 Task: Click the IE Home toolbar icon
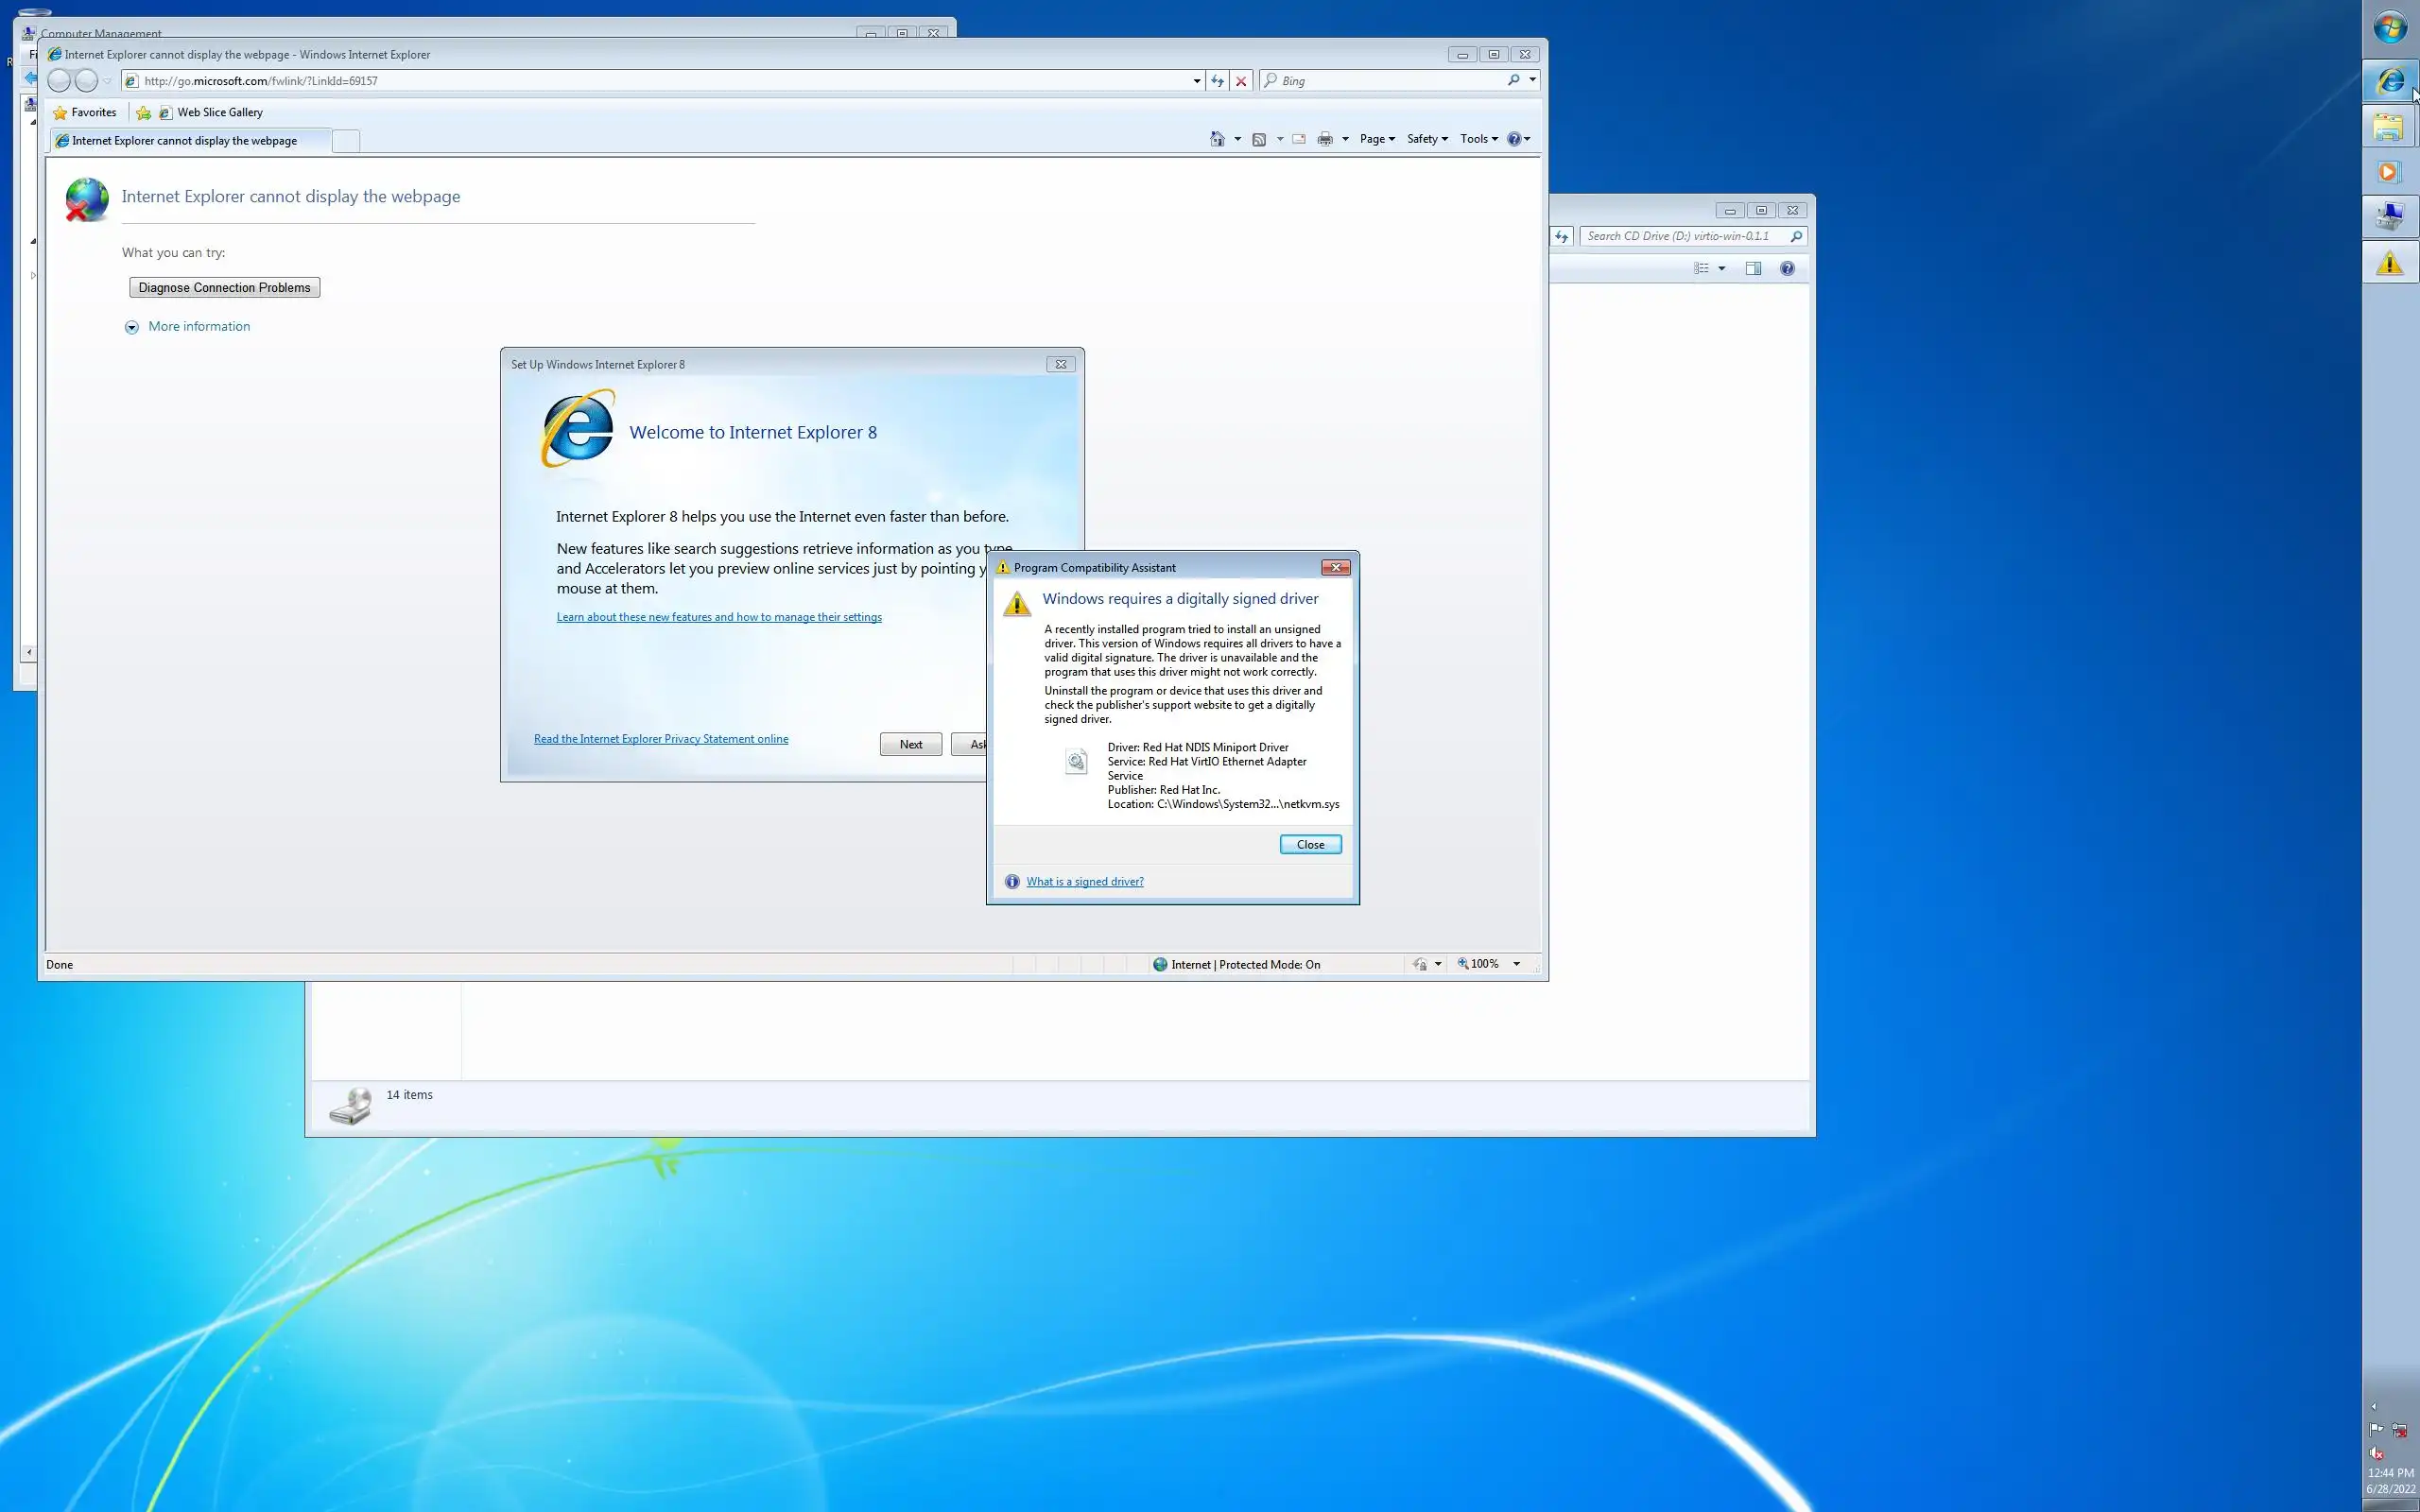click(1217, 139)
